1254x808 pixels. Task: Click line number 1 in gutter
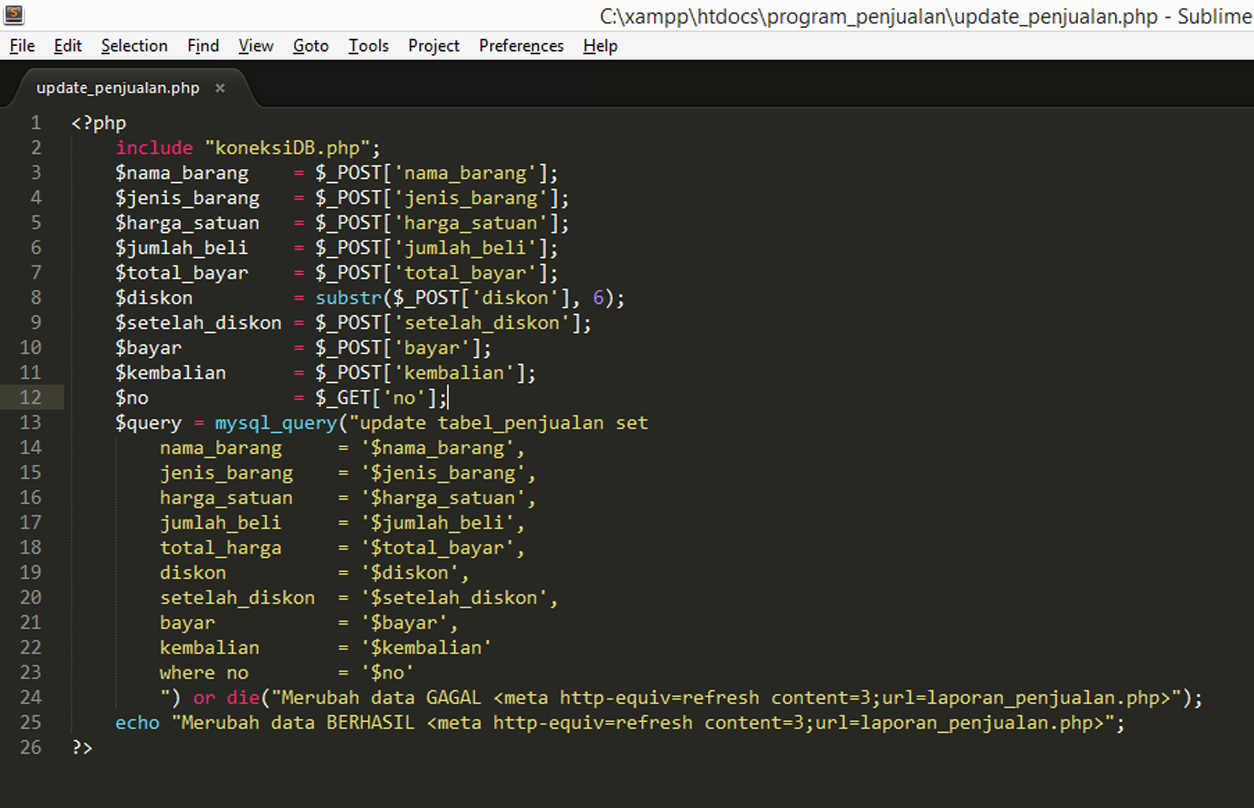coord(36,123)
